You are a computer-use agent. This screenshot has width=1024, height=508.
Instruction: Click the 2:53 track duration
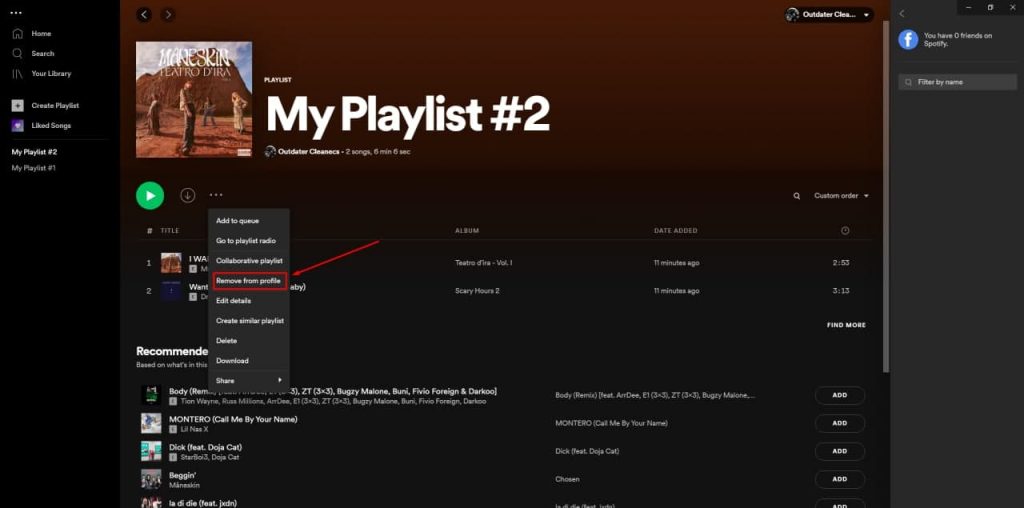pos(840,263)
